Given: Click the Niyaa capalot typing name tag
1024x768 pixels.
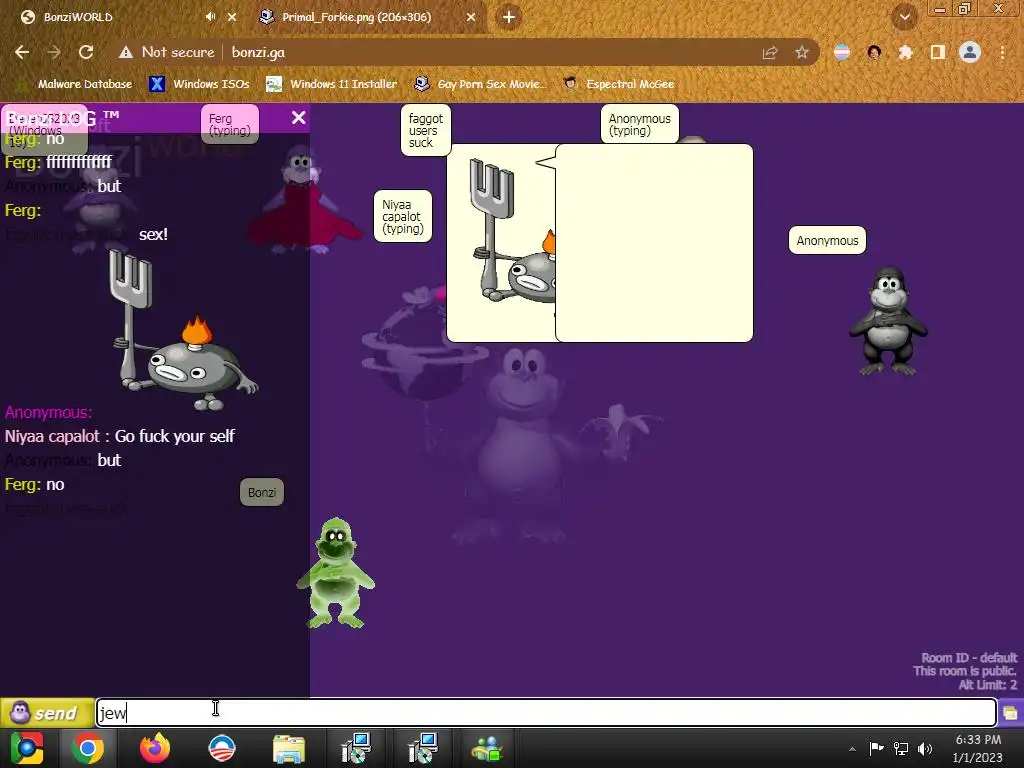Looking at the screenshot, I should pos(403,216).
